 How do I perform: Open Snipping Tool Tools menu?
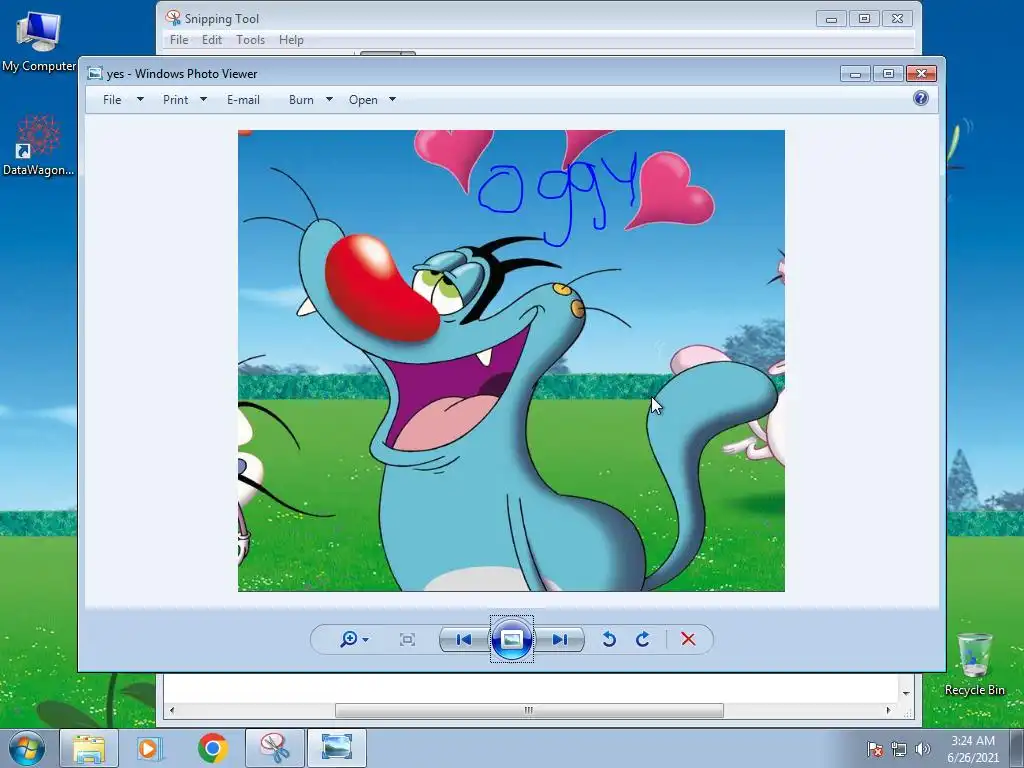(x=250, y=40)
